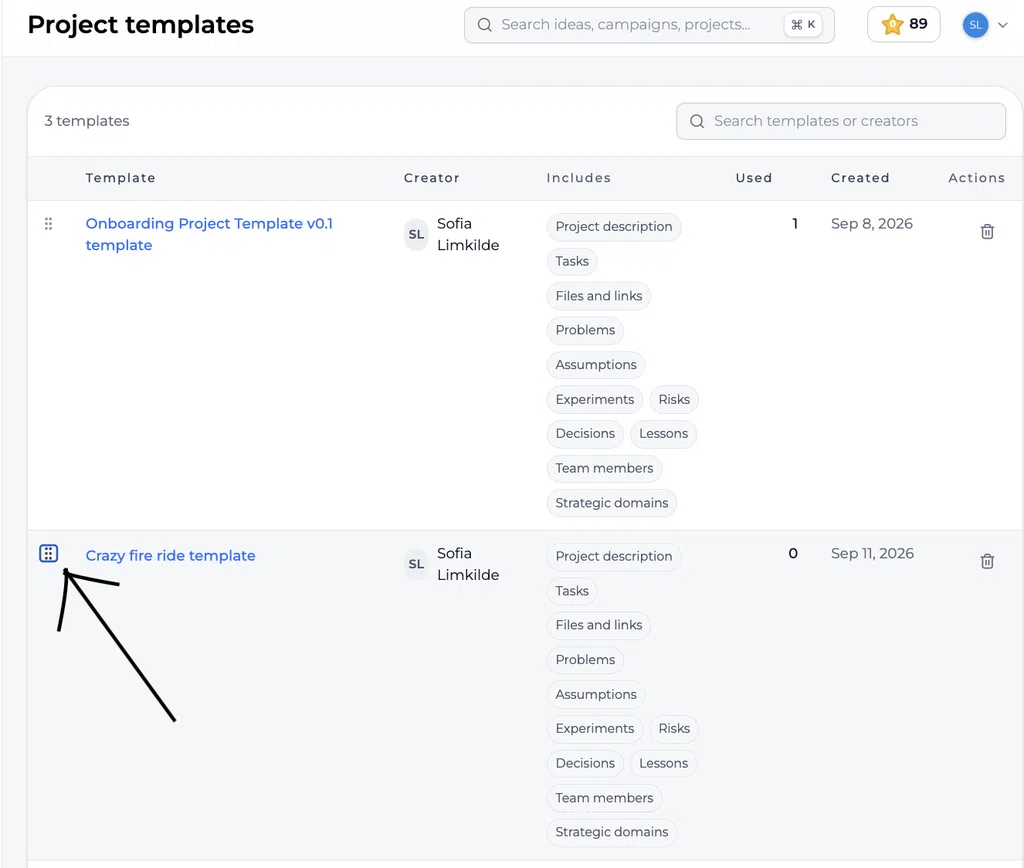Click the Template column header
The width and height of the screenshot is (1024, 868).
click(121, 178)
